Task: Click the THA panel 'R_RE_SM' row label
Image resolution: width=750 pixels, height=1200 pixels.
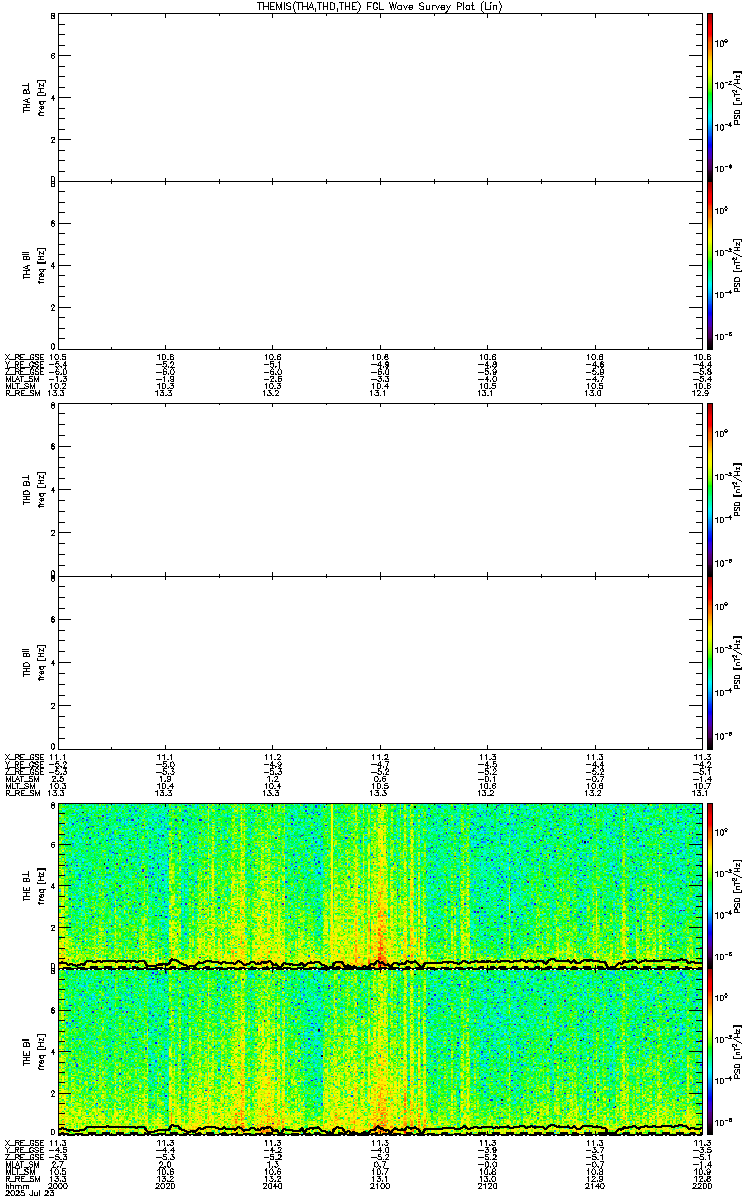Action: 22,394
